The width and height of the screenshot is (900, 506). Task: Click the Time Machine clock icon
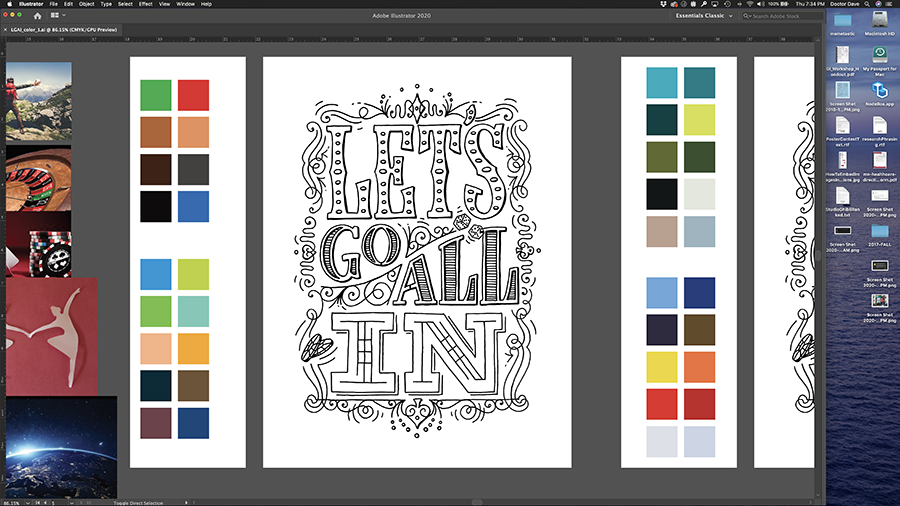tap(727, 3)
